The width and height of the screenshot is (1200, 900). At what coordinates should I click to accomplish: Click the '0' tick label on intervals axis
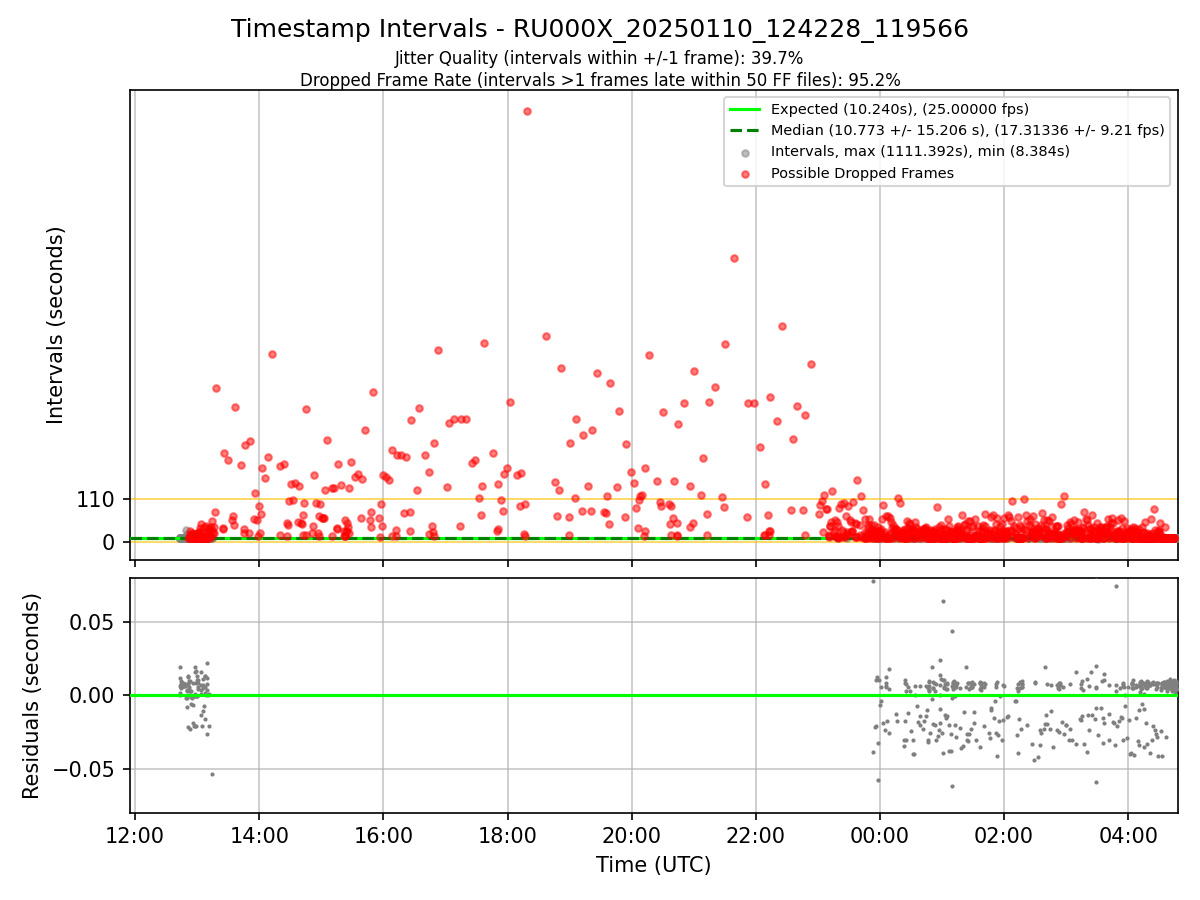pos(110,542)
